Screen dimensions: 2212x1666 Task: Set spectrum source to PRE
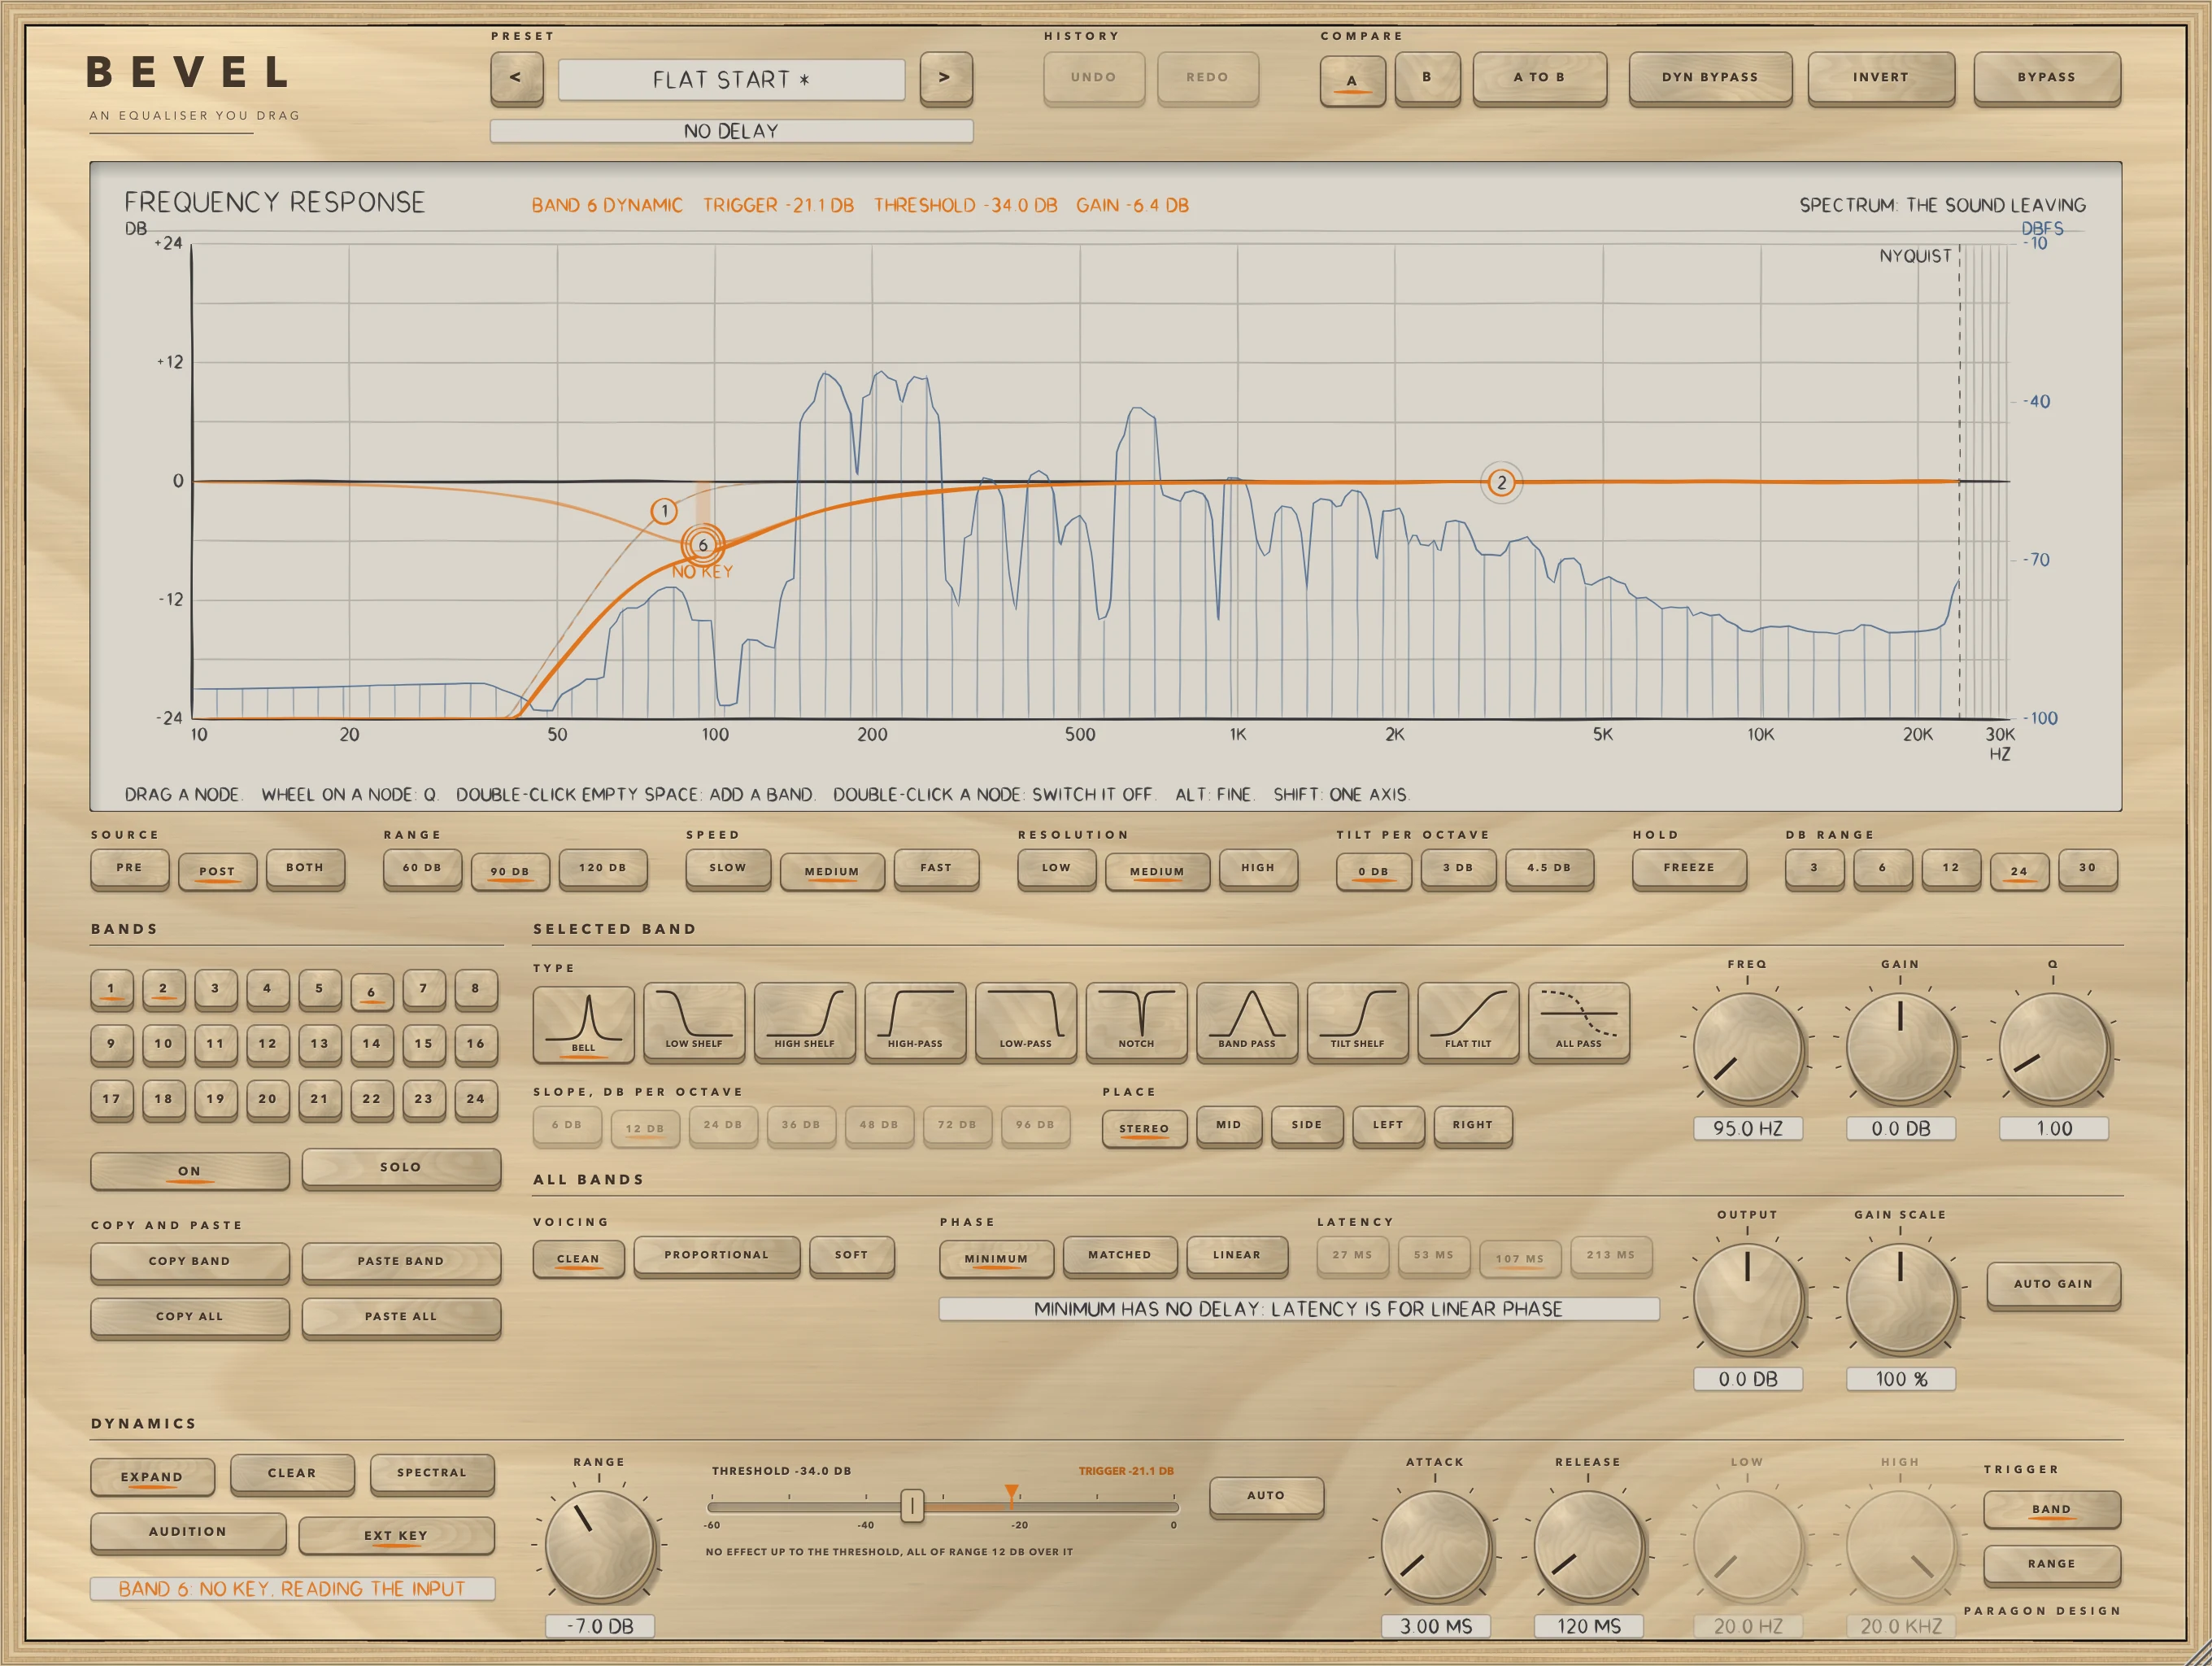(129, 868)
